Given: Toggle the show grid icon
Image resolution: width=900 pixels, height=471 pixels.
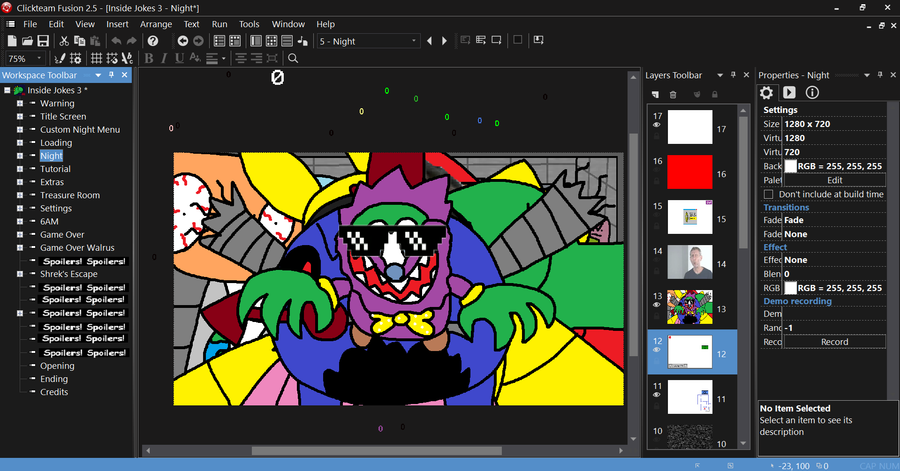Looking at the screenshot, I should (x=96, y=58).
